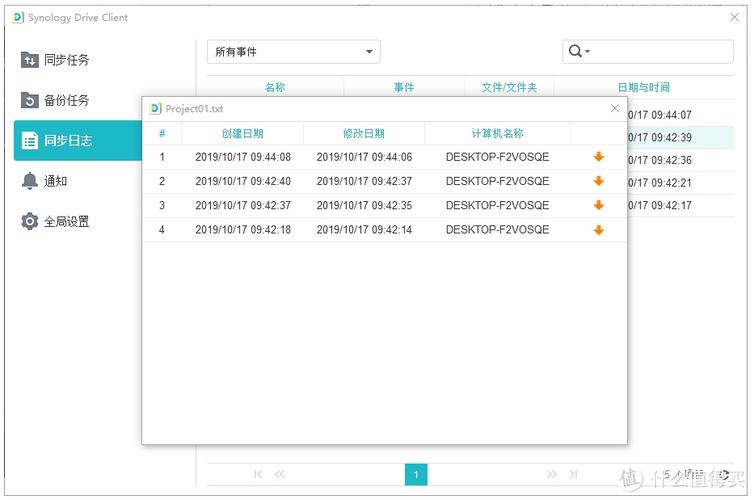Open 全局设置 global settings
754x500 pixels.
coord(66,221)
